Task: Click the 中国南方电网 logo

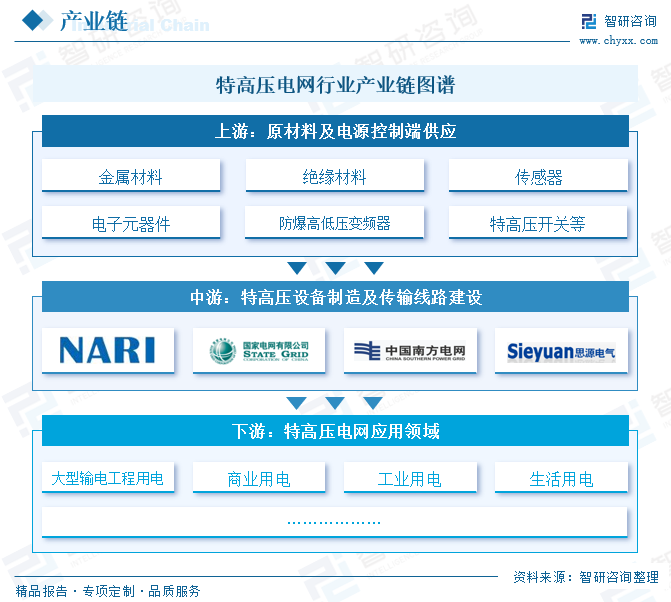Action: click(410, 350)
